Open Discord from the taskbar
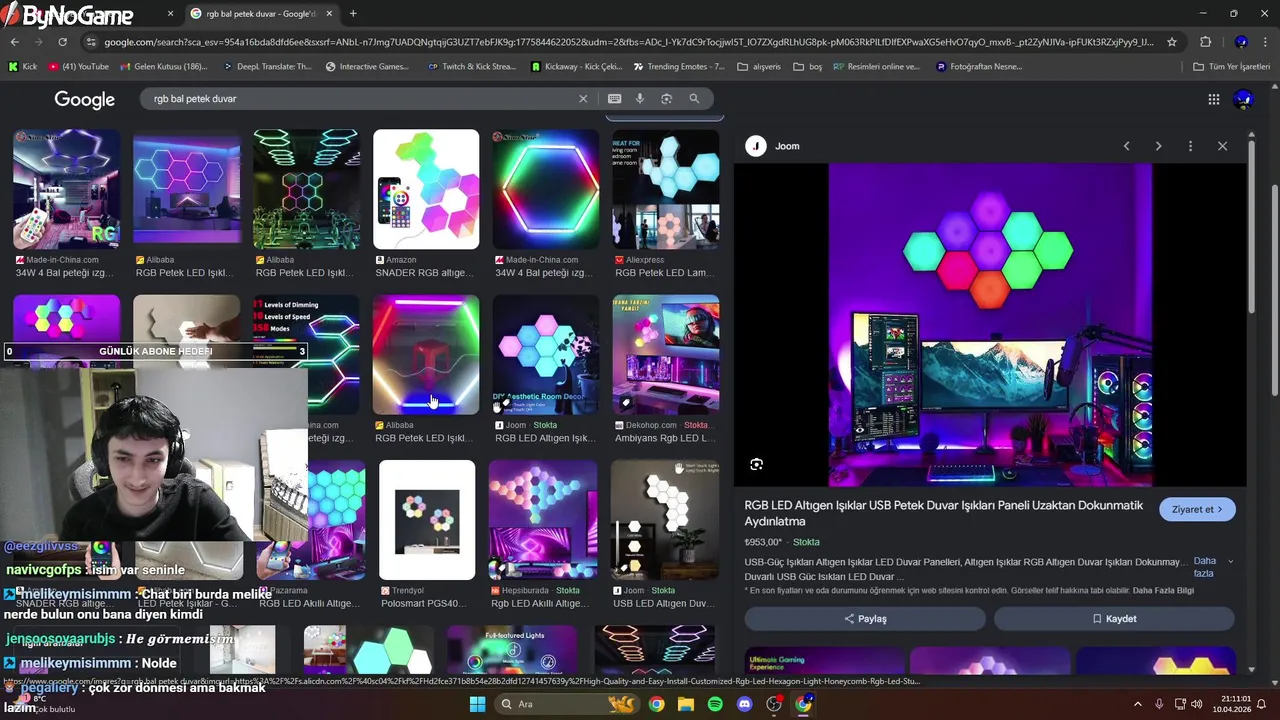 point(744,704)
